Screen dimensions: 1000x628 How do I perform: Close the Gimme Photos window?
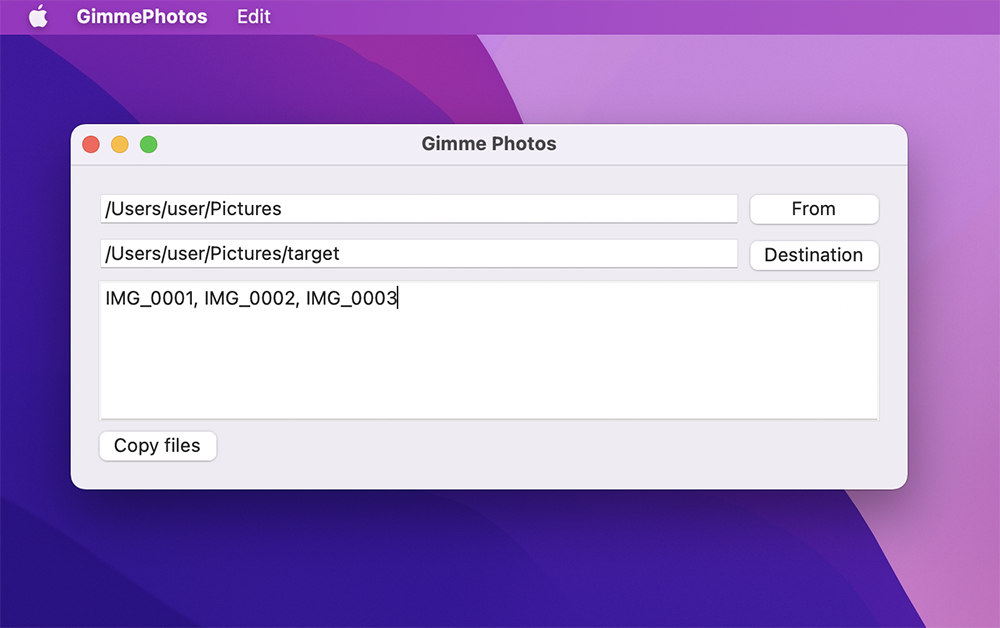point(91,144)
